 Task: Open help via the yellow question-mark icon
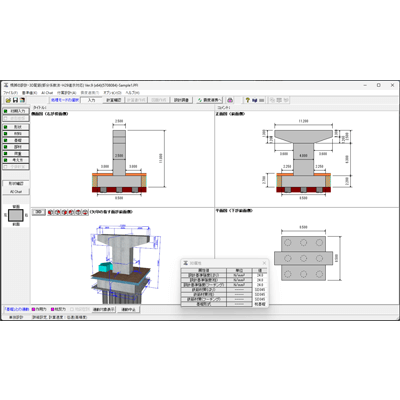pos(248,100)
